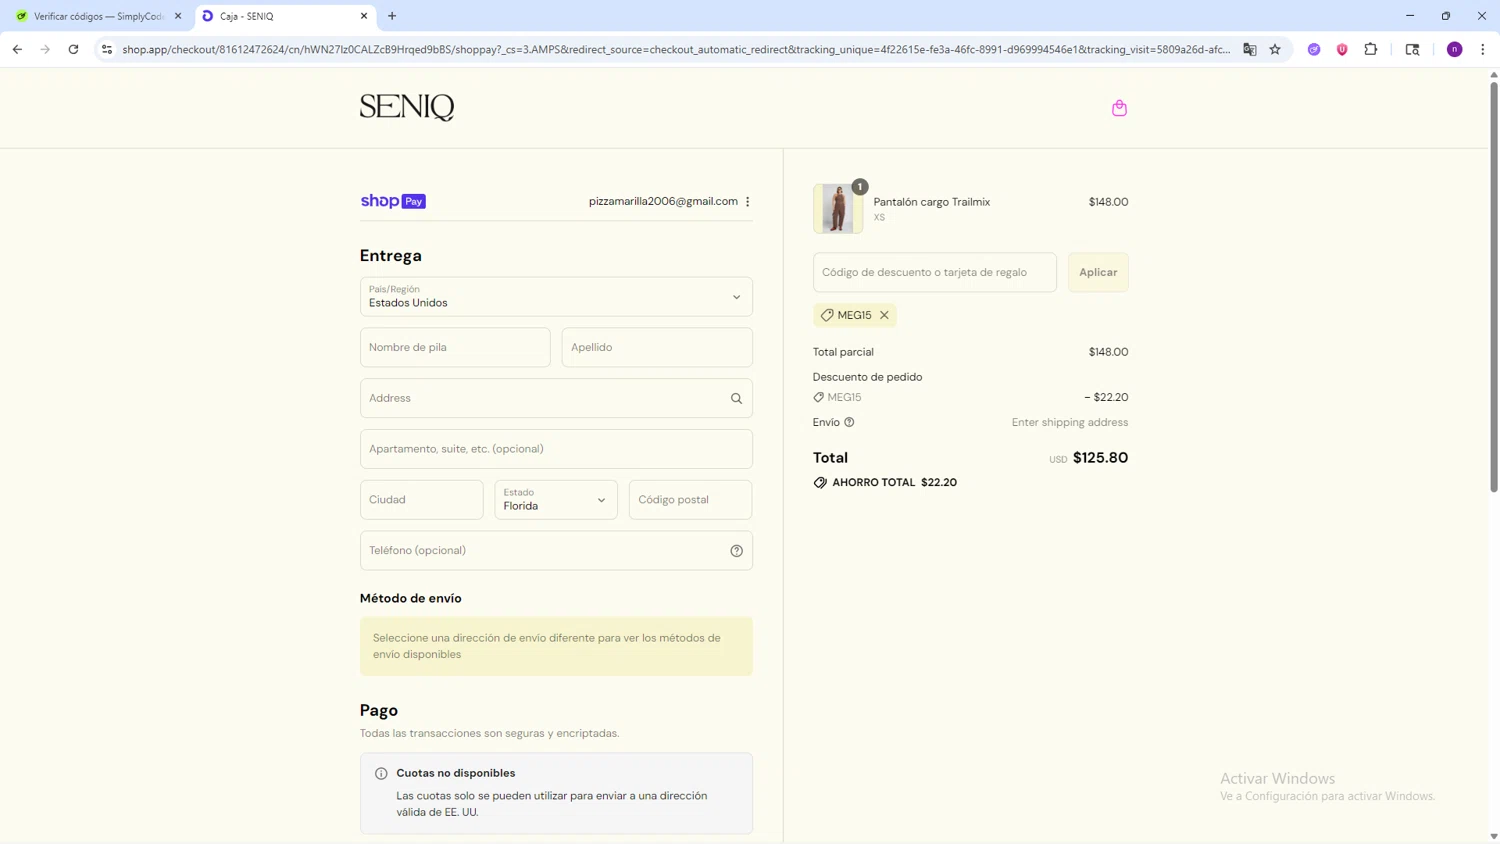
Task: Click the Descuento de pedido label
Action: (x=868, y=377)
